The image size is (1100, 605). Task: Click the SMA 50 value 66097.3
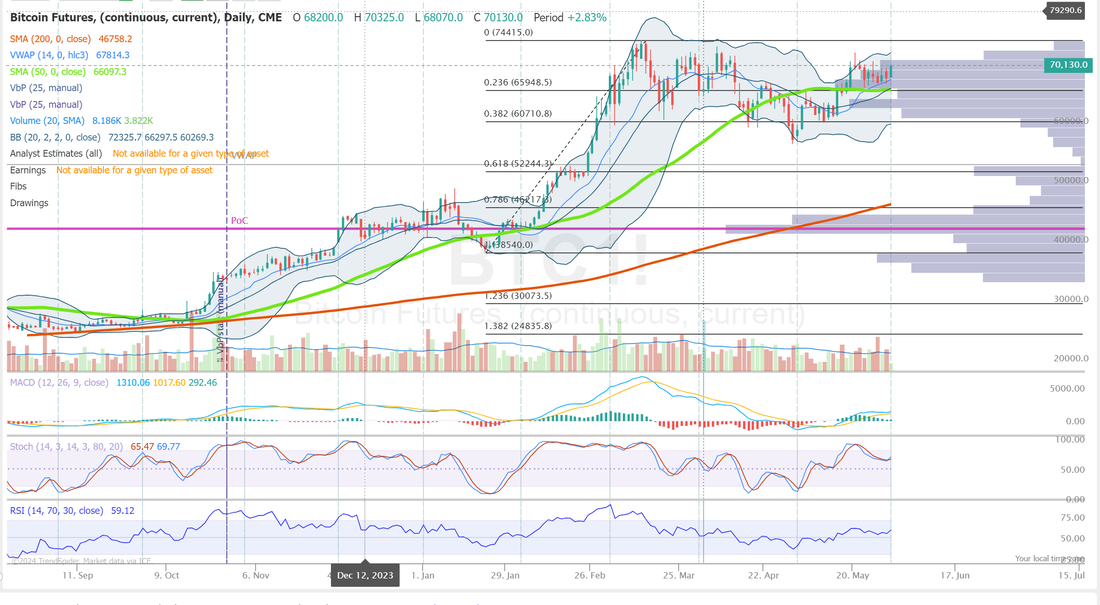click(109, 72)
